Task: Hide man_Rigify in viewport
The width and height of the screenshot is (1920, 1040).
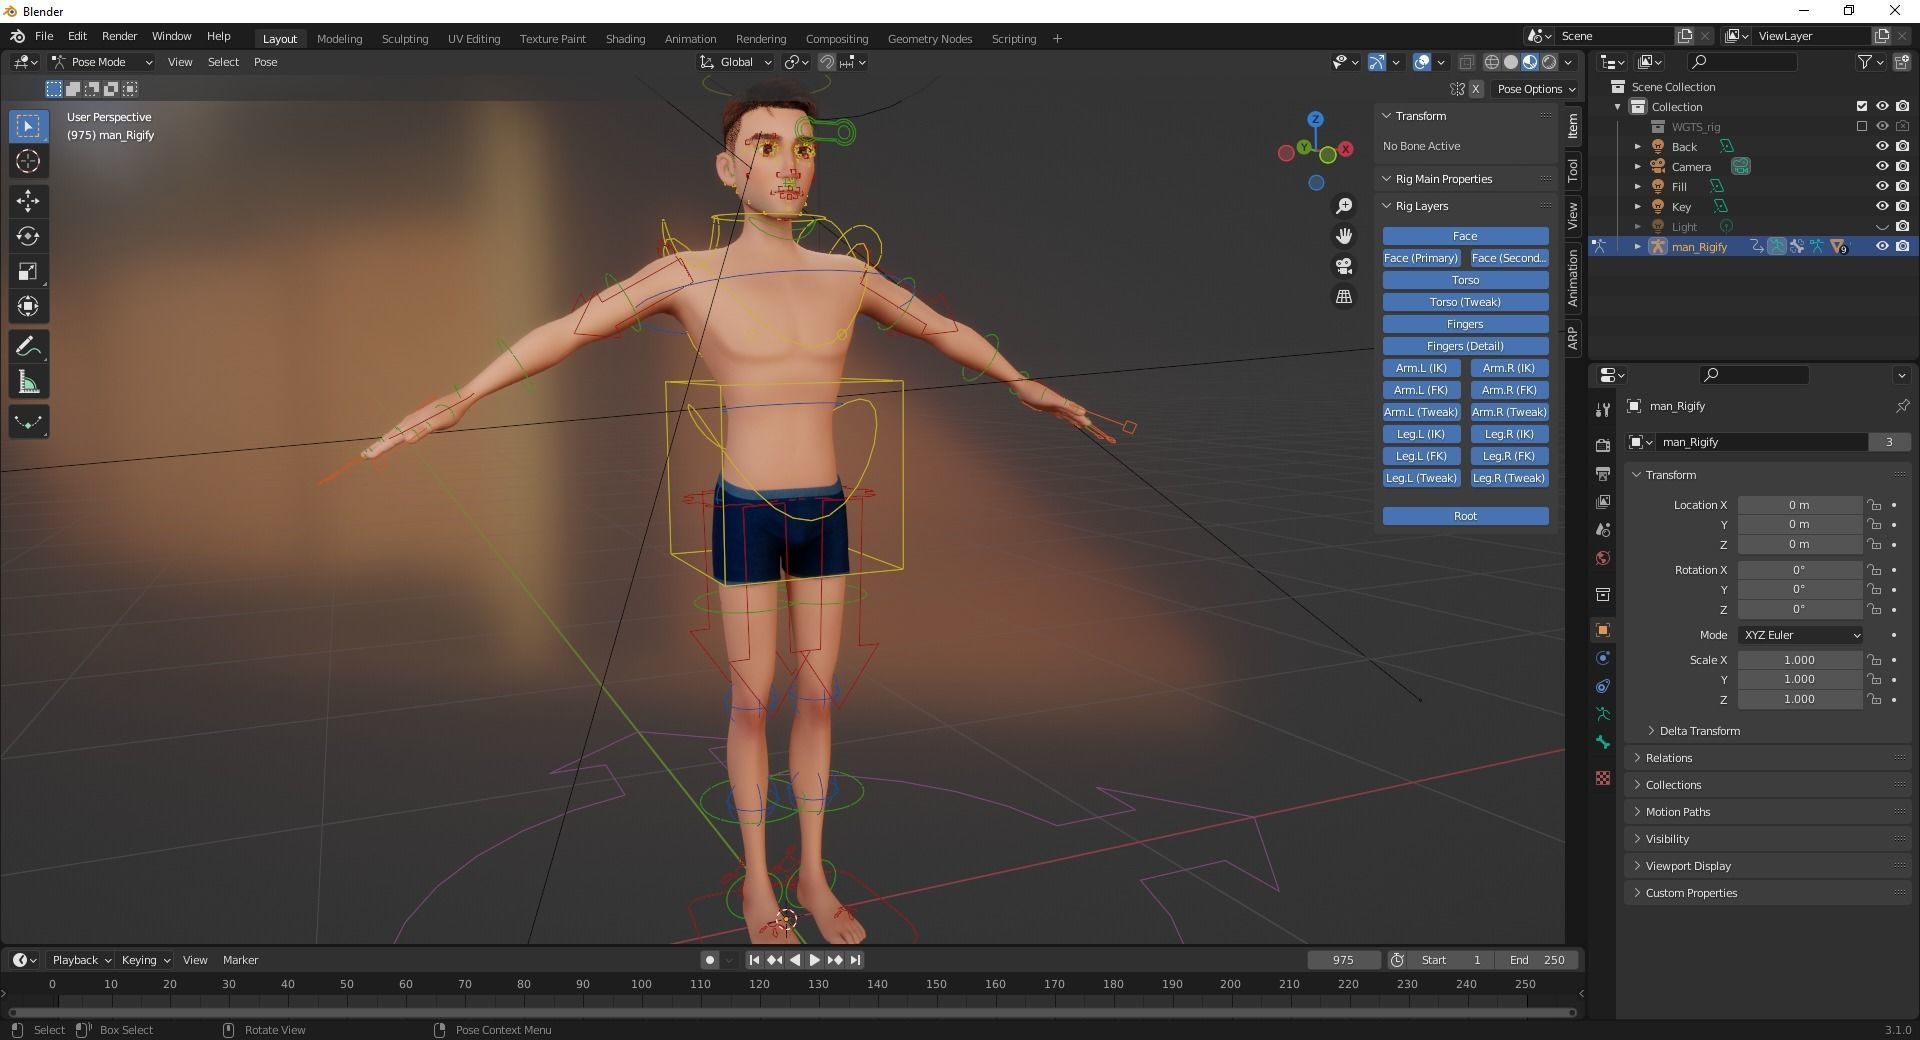Action: point(1882,246)
